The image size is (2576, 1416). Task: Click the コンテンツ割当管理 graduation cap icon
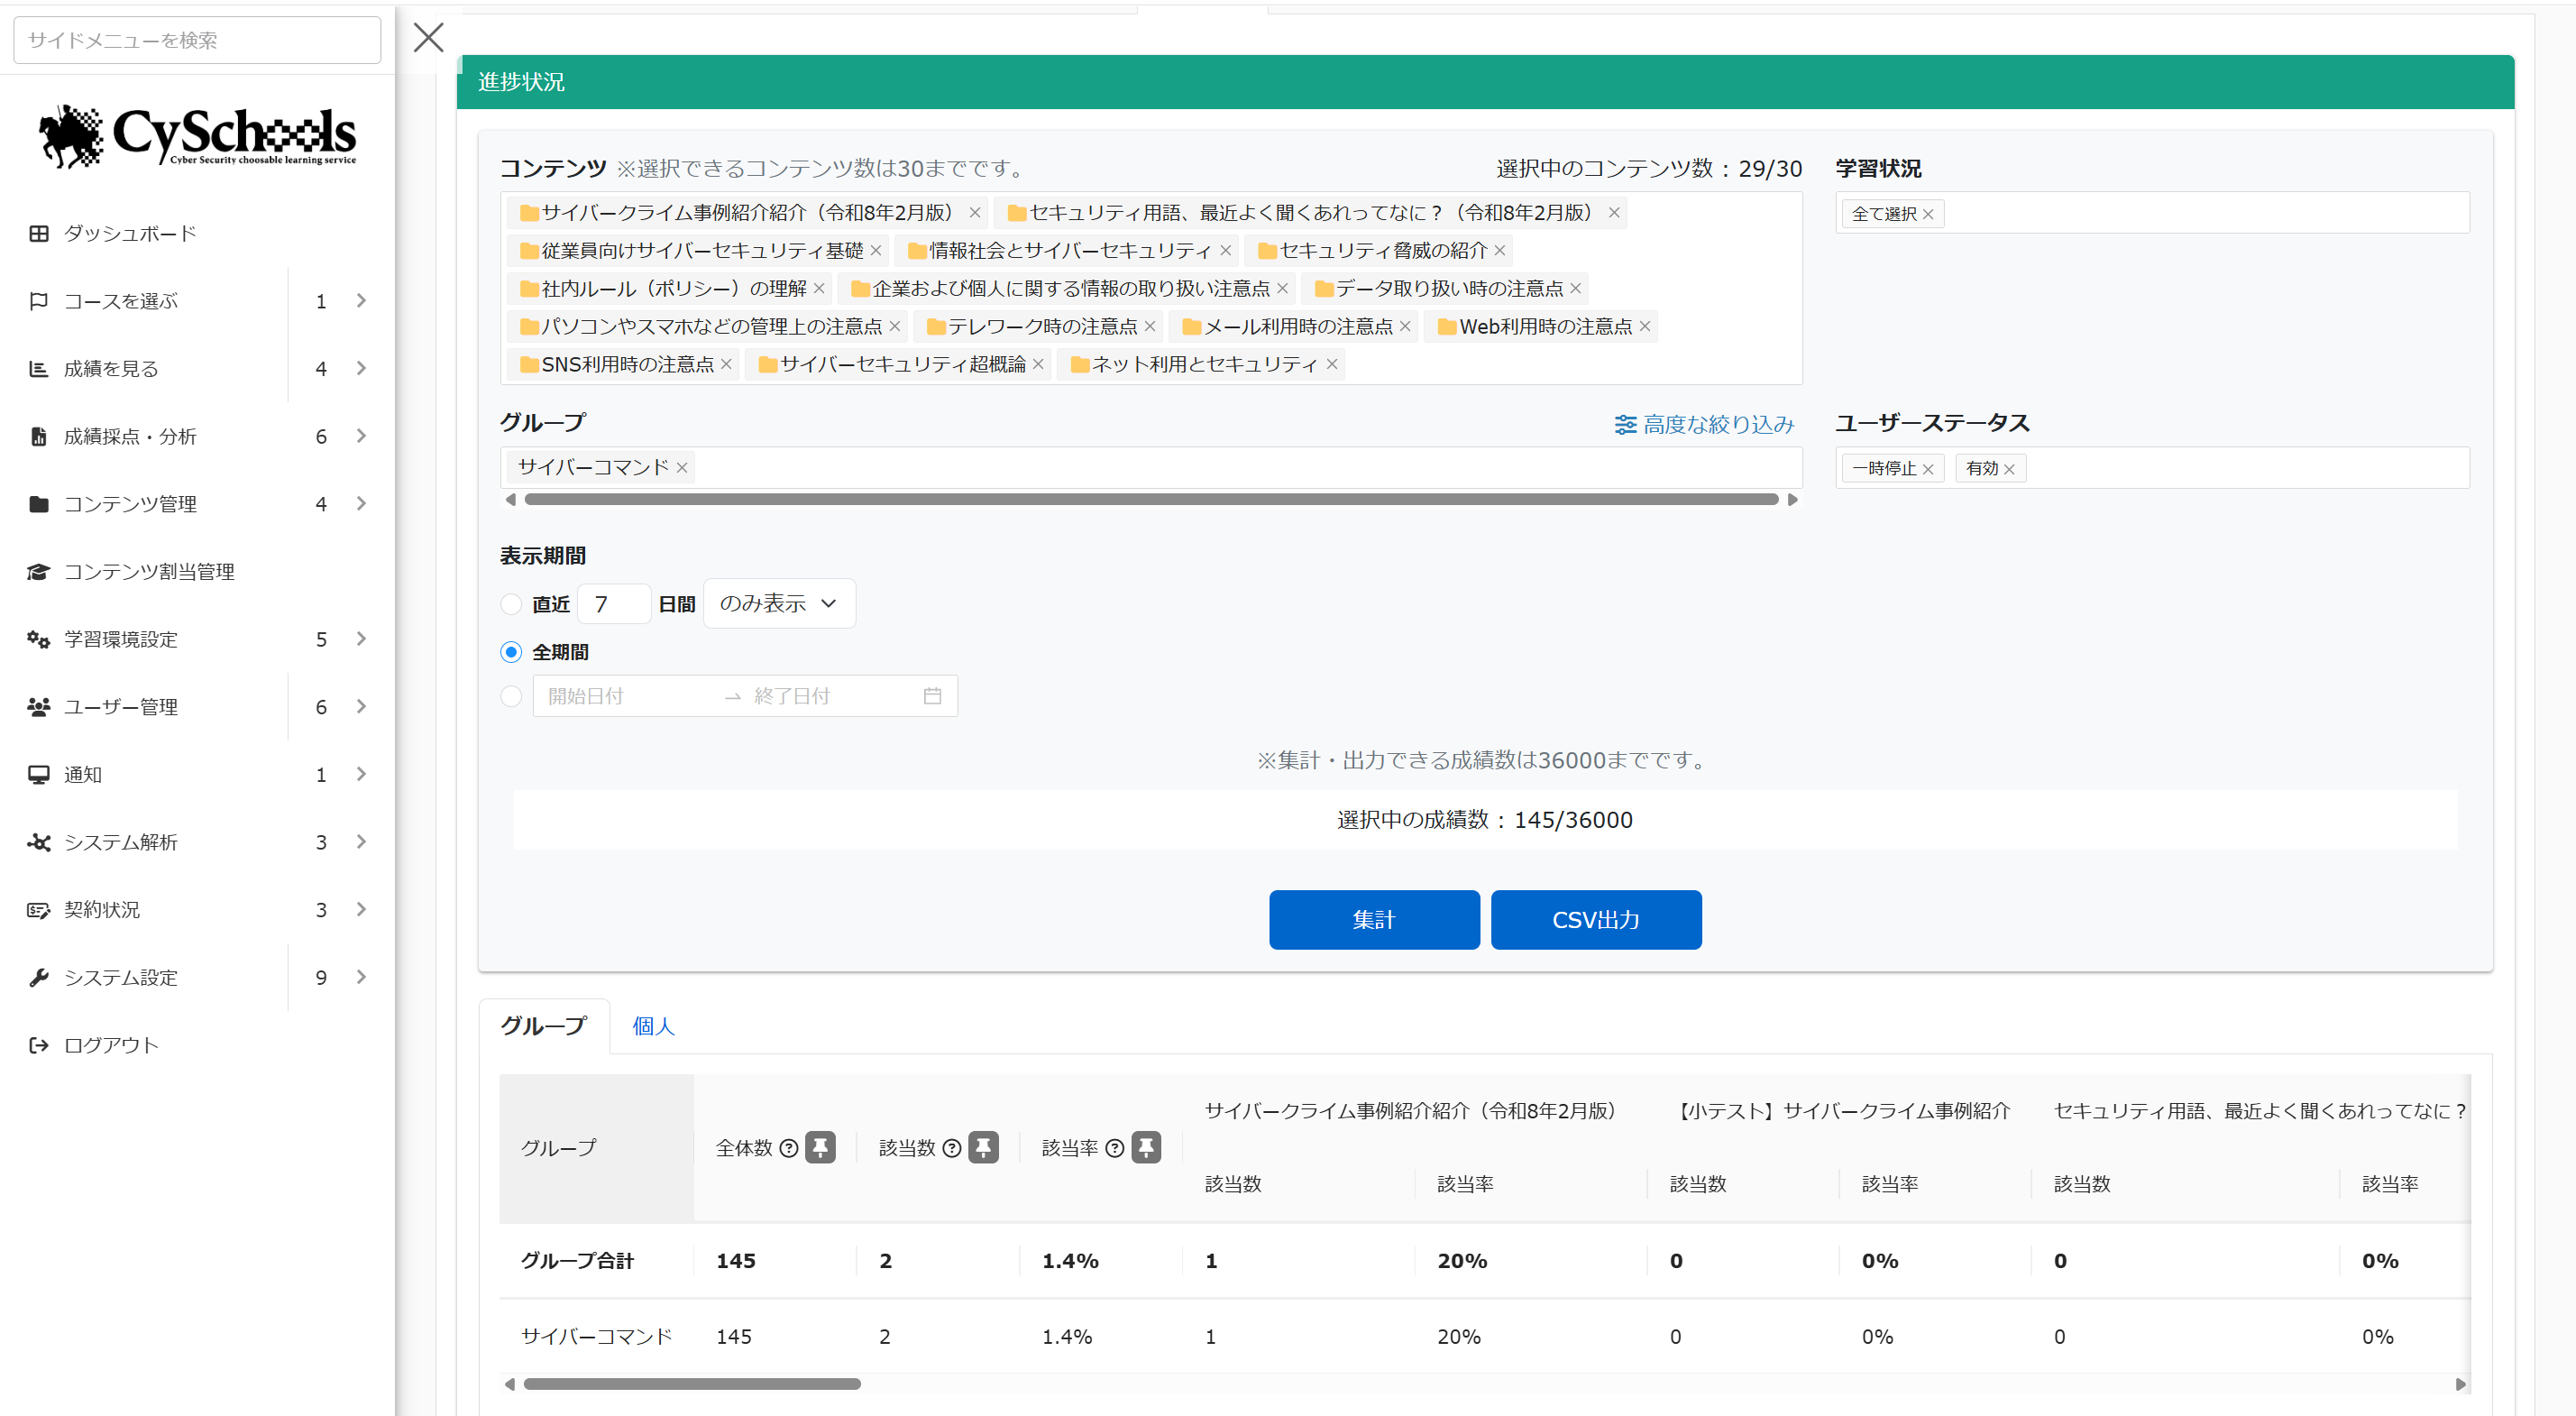click(39, 571)
